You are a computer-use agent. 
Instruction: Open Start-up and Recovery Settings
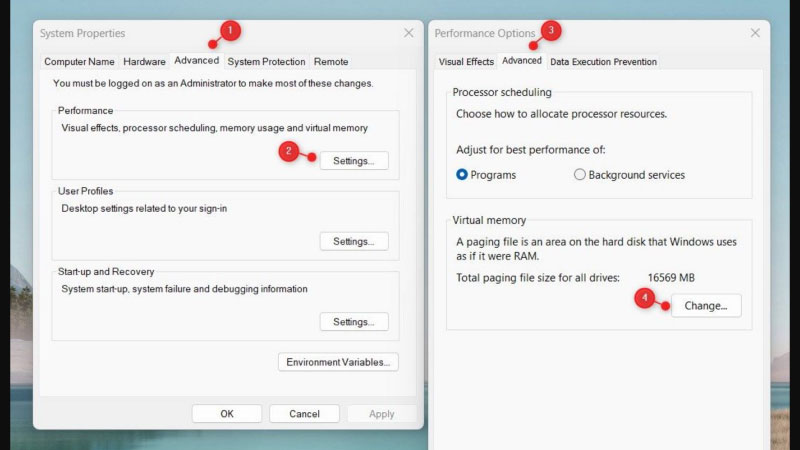point(354,322)
